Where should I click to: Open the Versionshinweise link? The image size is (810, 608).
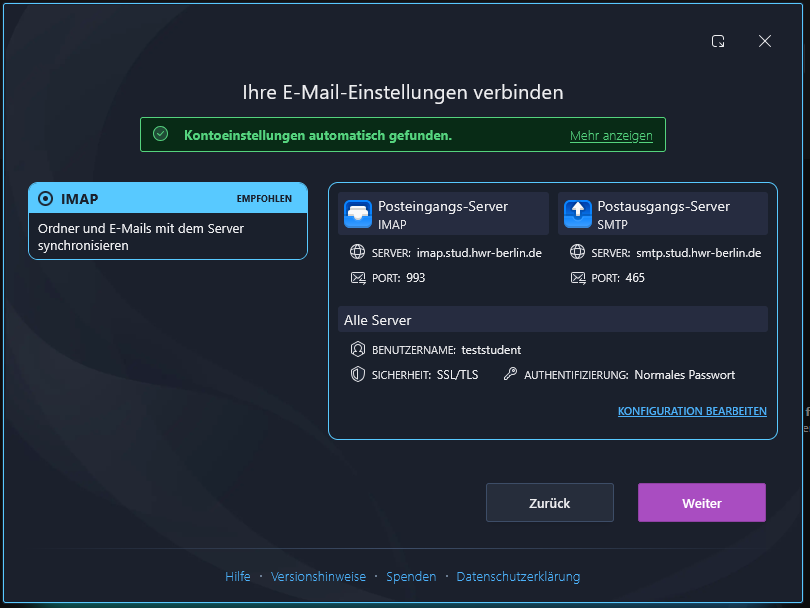(318, 576)
